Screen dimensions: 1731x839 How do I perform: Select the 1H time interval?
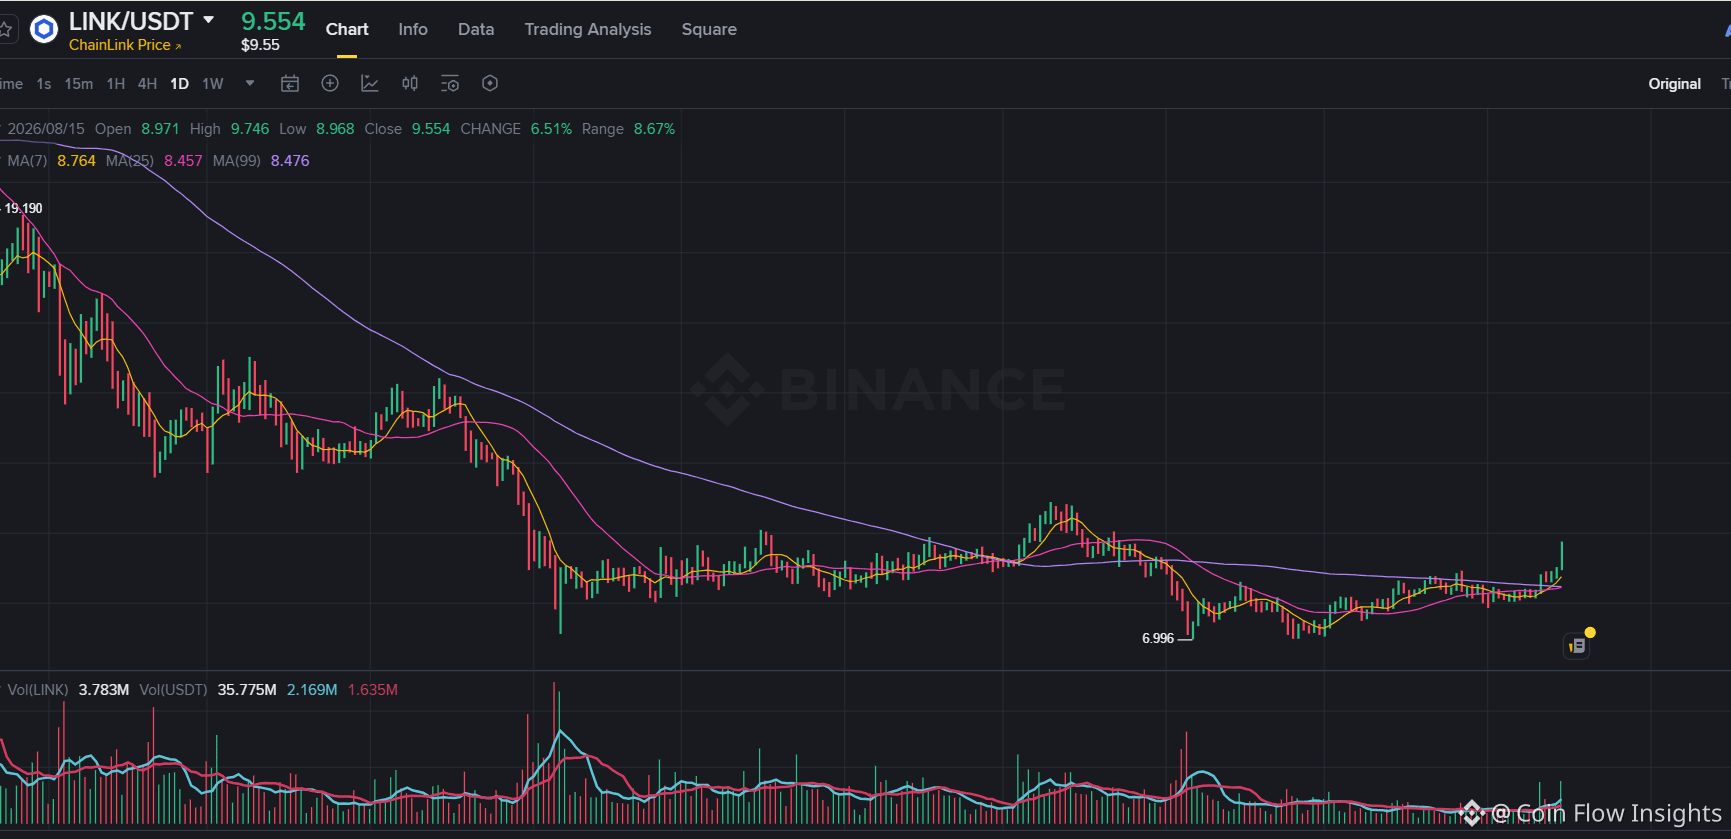(x=116, y=84)
